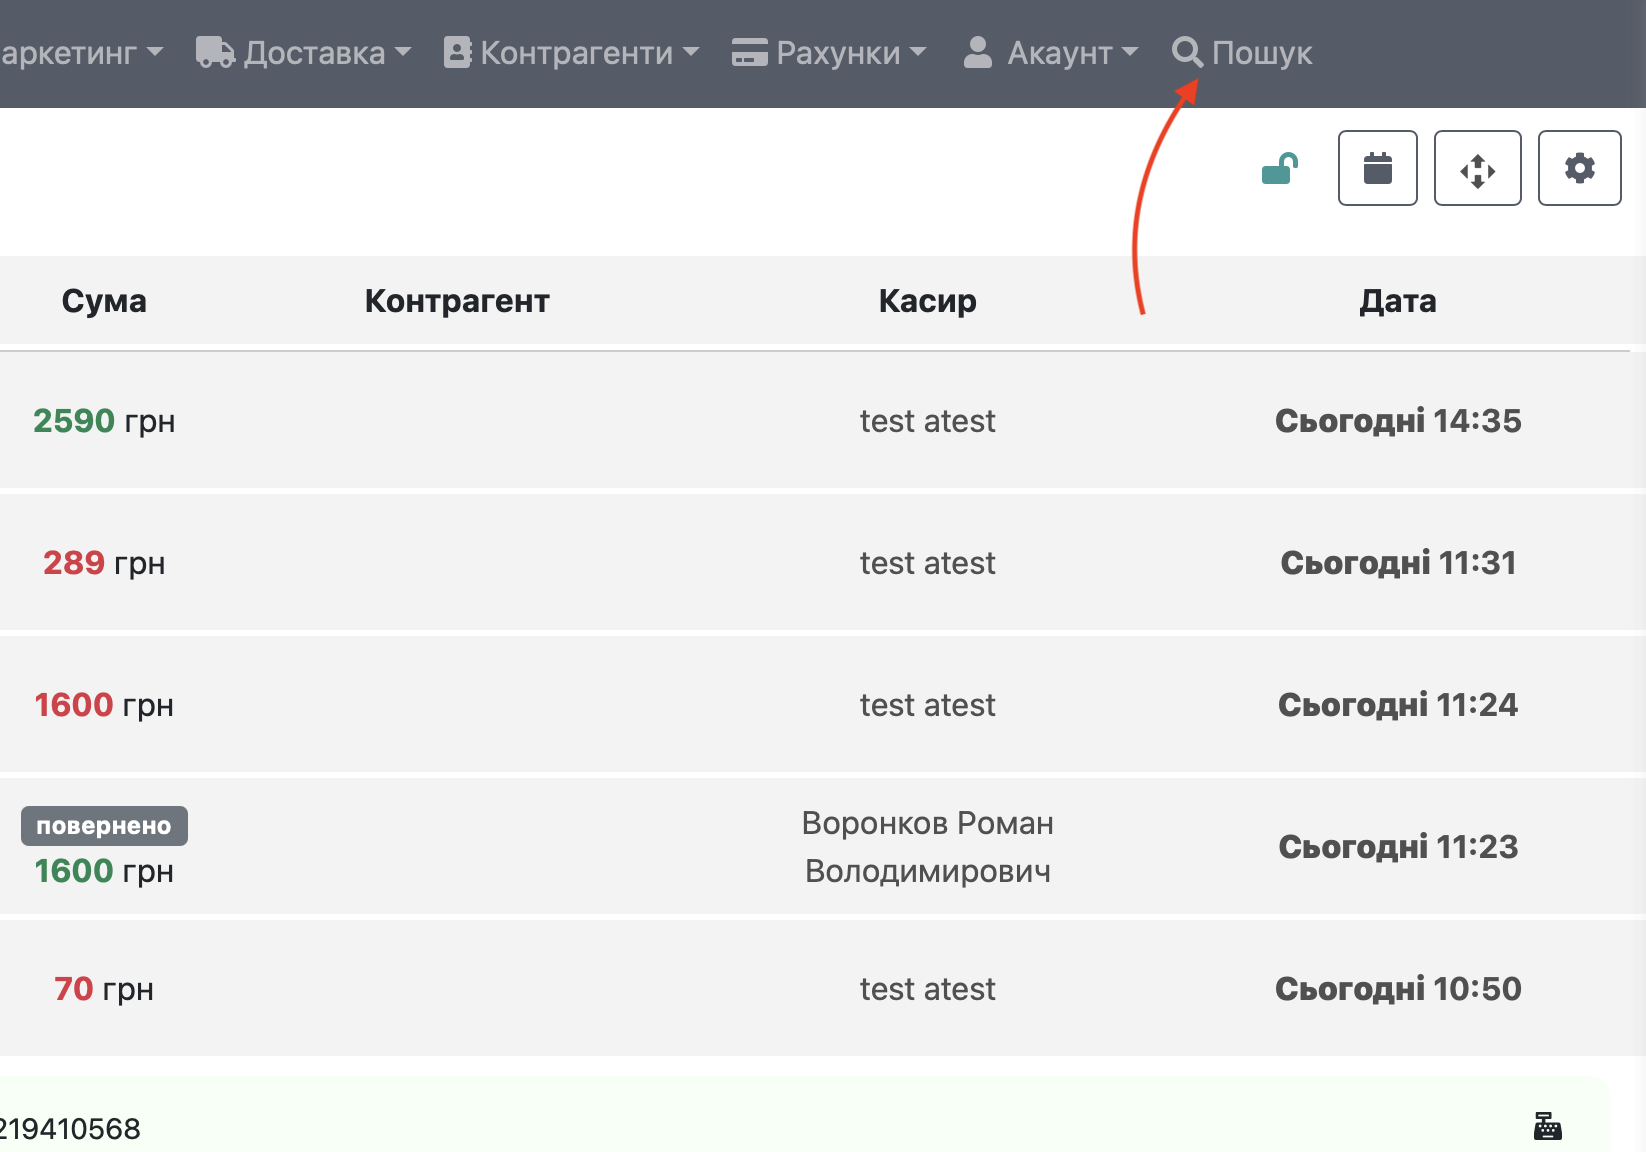1646x1152 pixels.
Task: Click the Дата column header
Action: point(1397,301)
